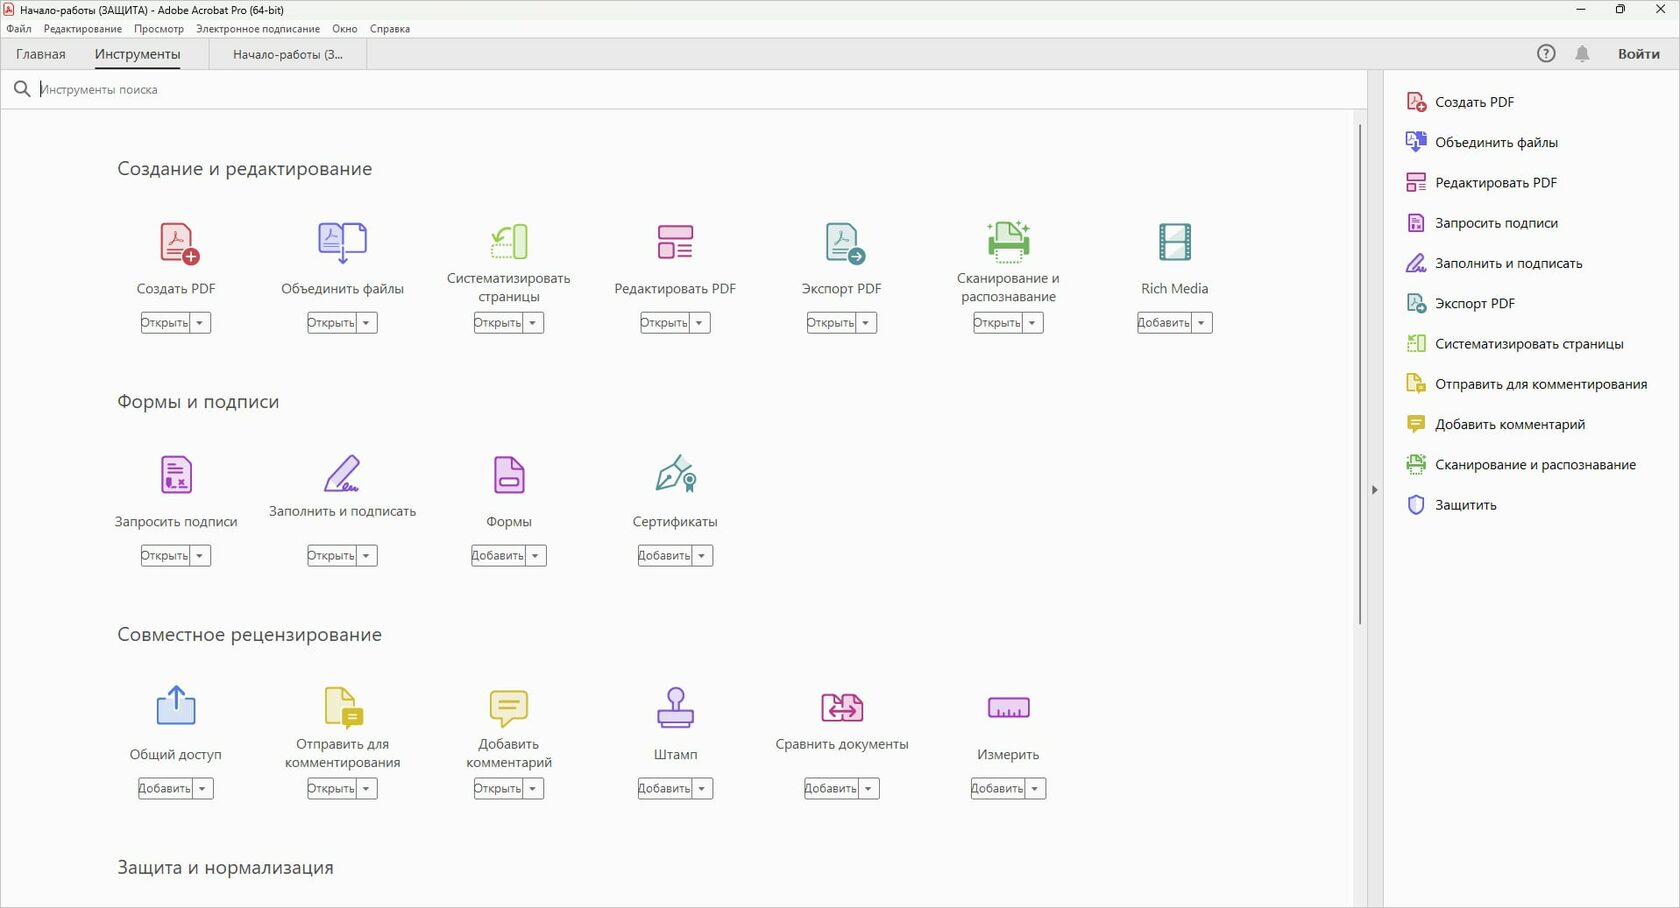1680x908 pixels.
Task: Open the Просмотр menu
Action: 159,29
